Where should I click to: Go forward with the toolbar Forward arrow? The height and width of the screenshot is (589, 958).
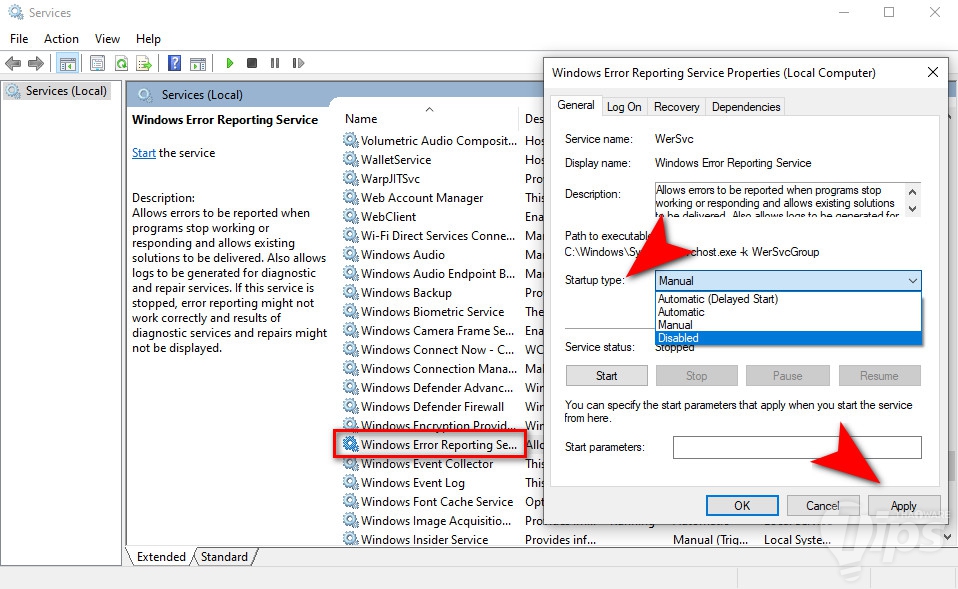pos(36,63)
